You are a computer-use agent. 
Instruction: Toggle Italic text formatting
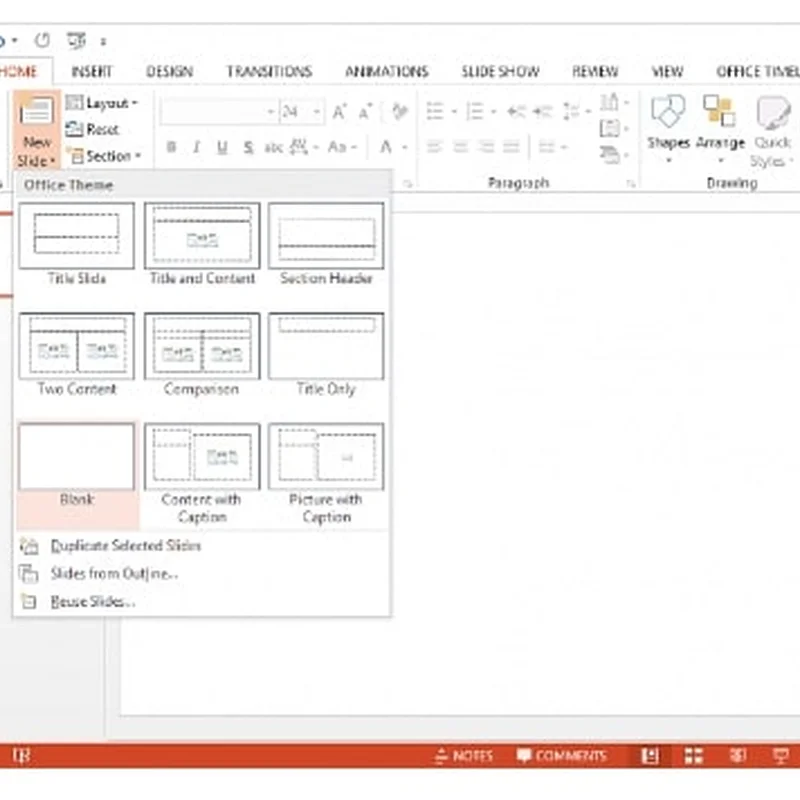coord(196,148)
